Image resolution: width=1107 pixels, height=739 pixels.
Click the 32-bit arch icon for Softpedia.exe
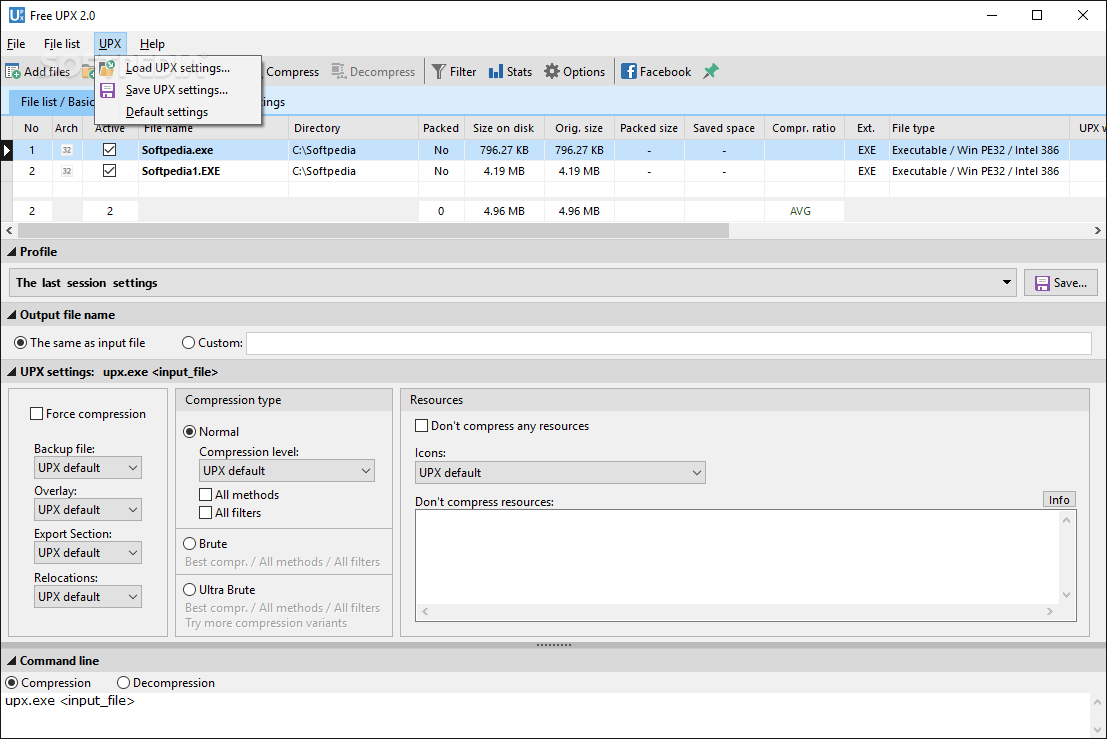pyautogui.click(x=67, y=150)
